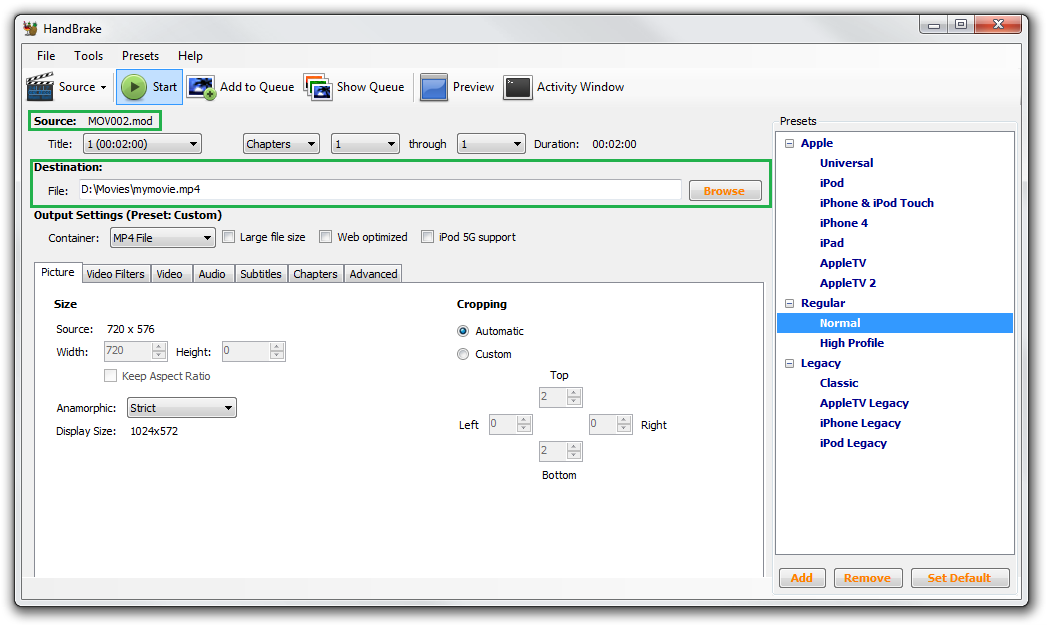Screen dimensions: 1047x625
Task: Select the iPod Legacy preset
Action: [853, 443]
